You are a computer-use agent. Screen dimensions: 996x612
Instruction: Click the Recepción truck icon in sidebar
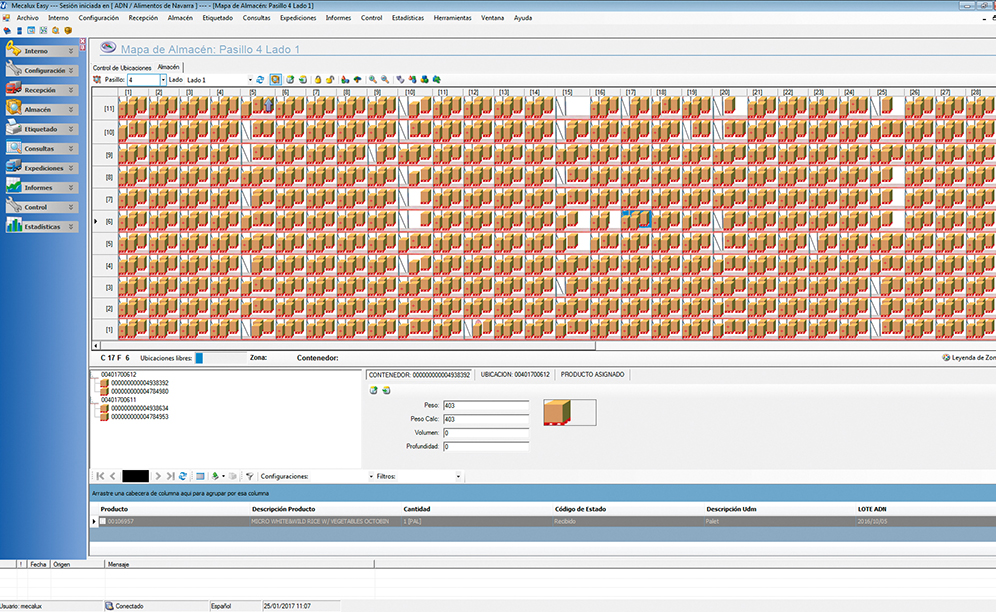click(15, 90)
